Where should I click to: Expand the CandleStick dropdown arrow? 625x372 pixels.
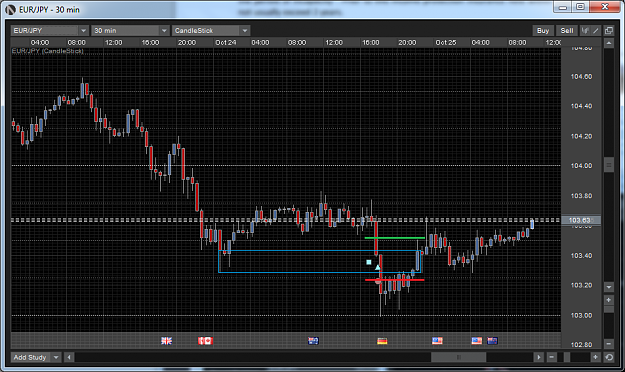[x=245, y=31]
